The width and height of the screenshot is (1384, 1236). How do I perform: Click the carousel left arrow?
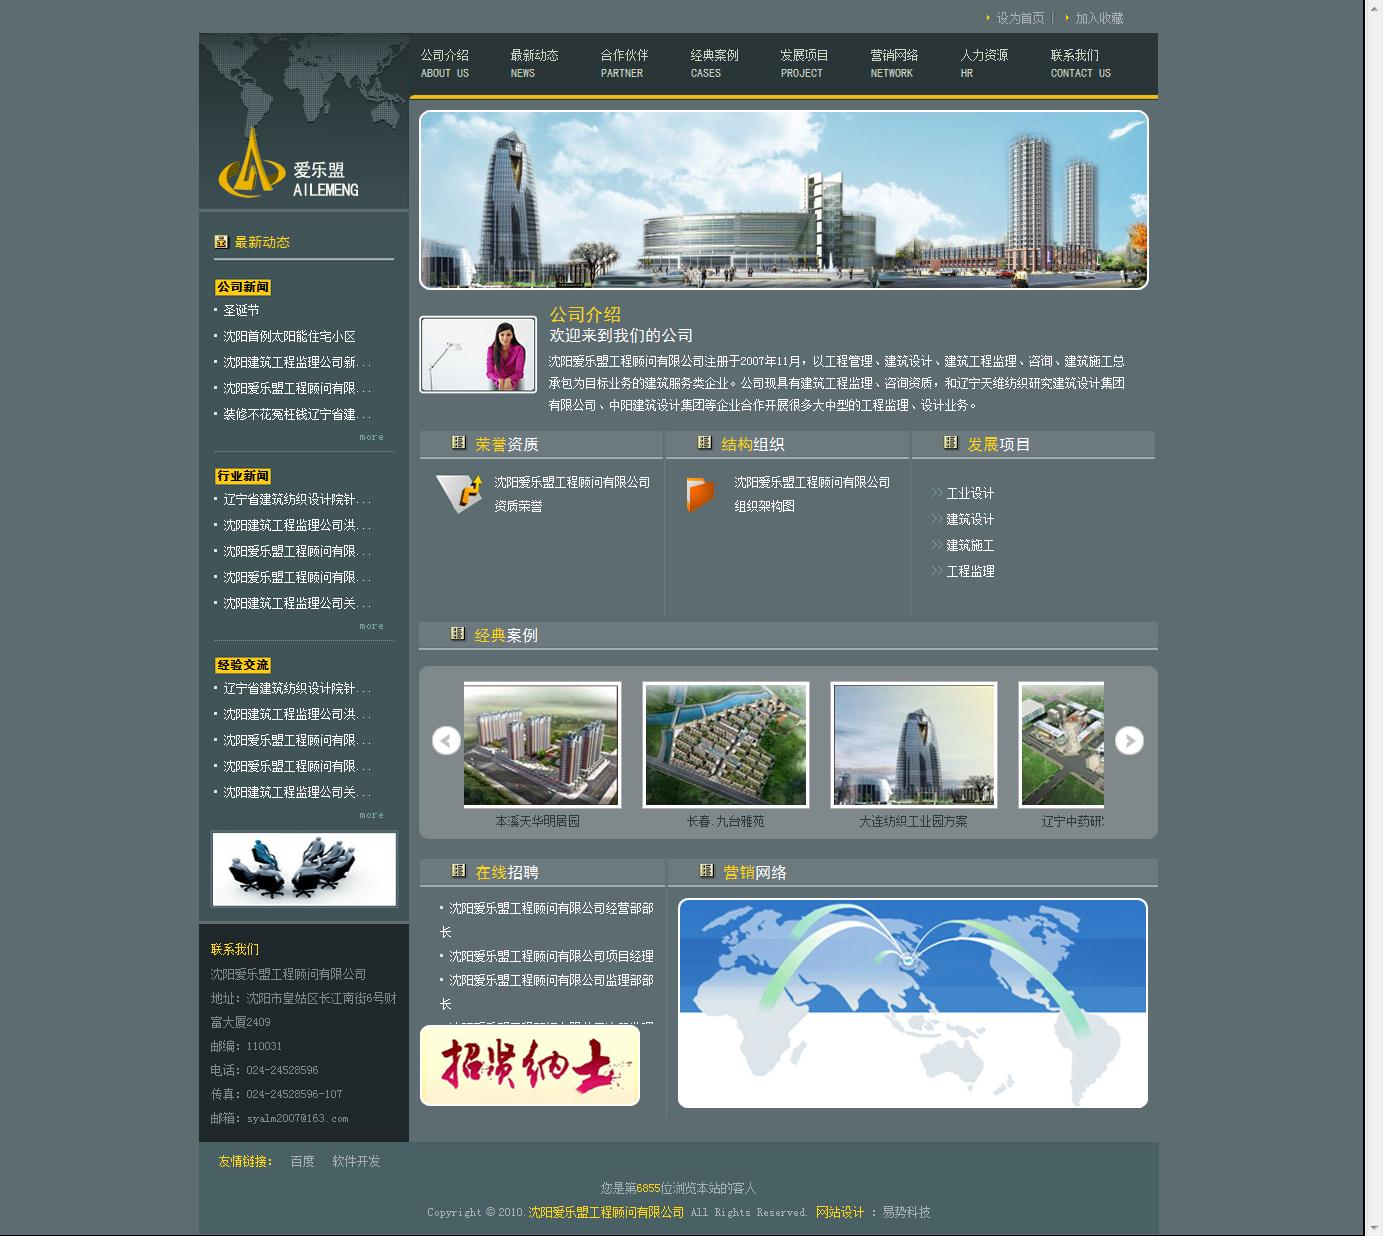coord(445,741)
